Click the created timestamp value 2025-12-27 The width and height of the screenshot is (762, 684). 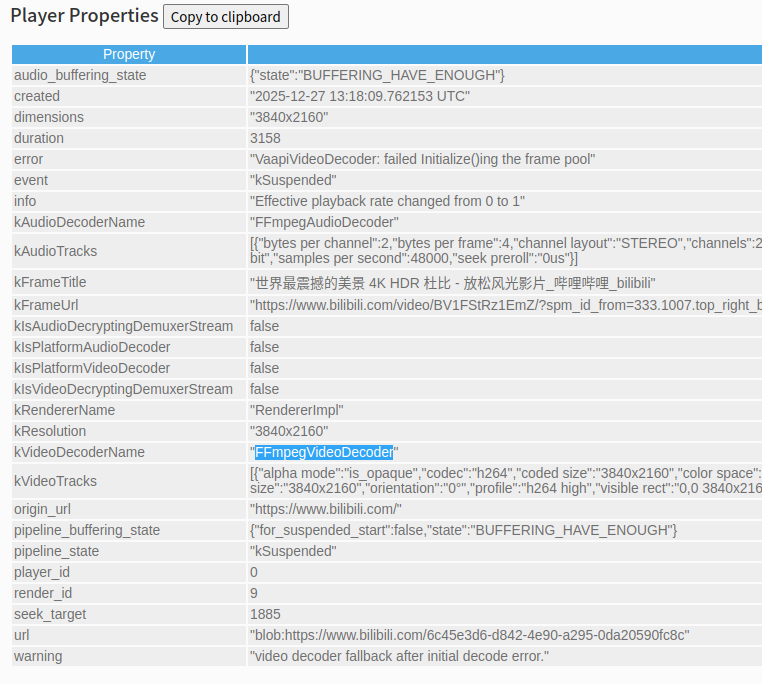point(360,96)
